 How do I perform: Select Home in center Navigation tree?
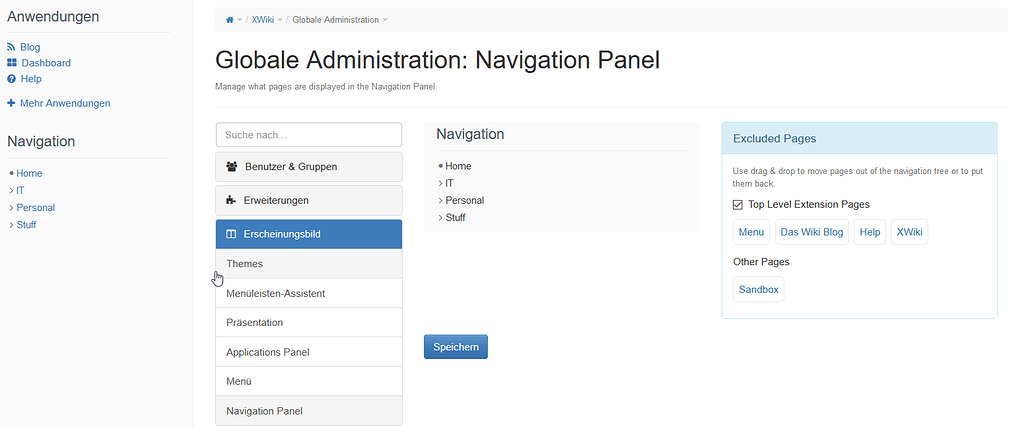[x=458, y=166]
